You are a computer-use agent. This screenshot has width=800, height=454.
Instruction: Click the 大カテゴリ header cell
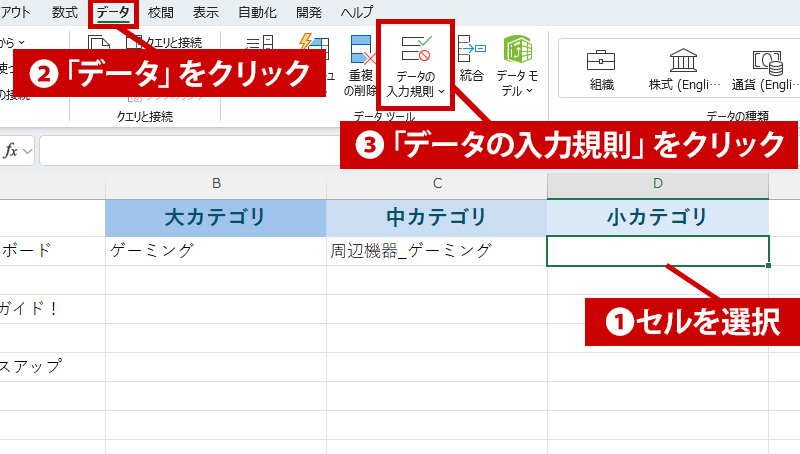click(216, 218)
